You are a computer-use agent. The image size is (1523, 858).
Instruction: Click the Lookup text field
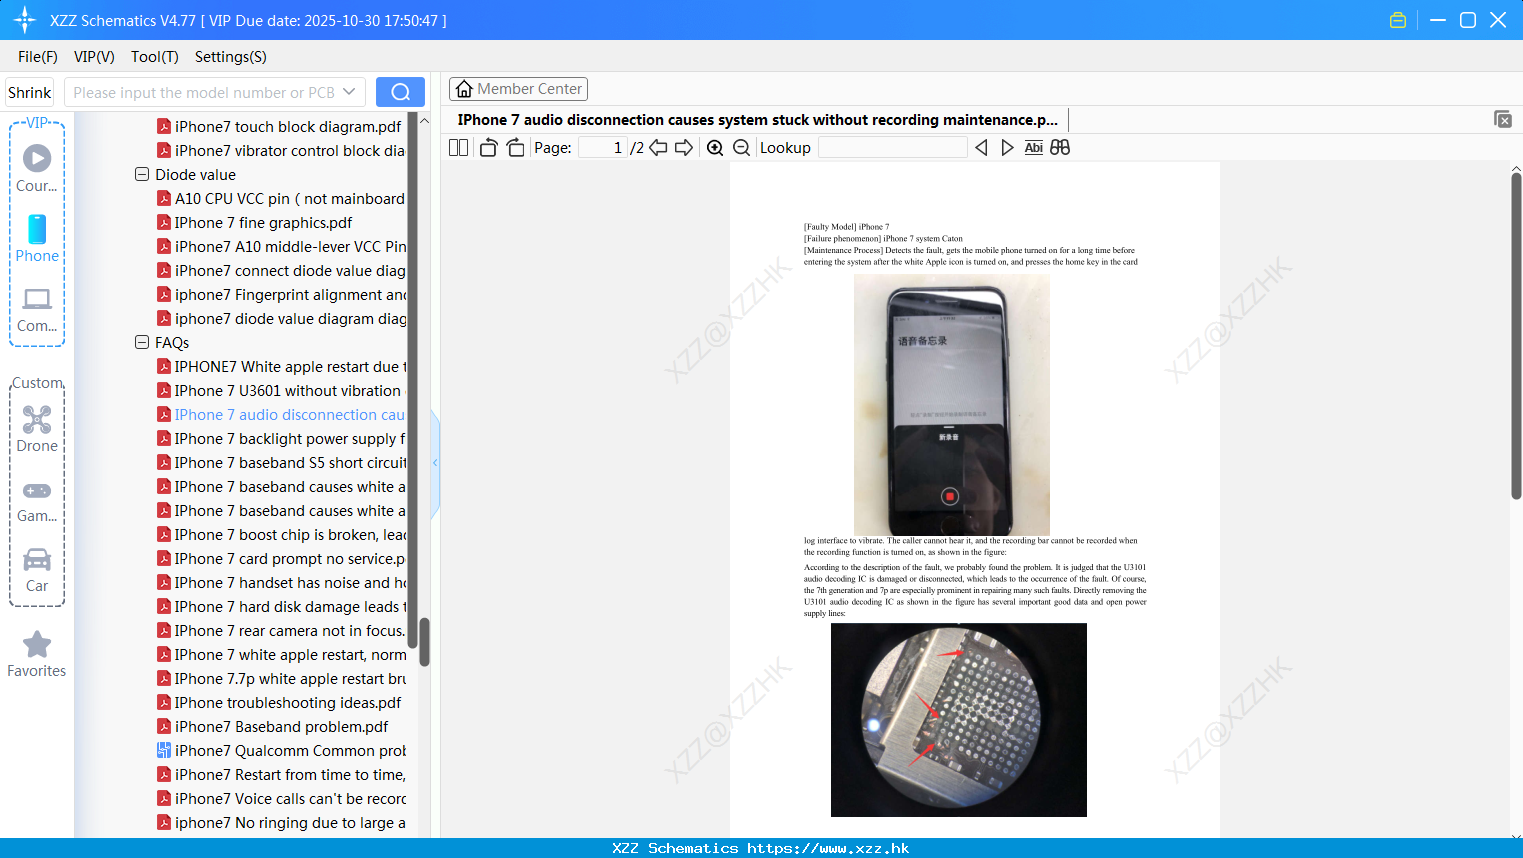pyautogui.click(x=892, y=147)
